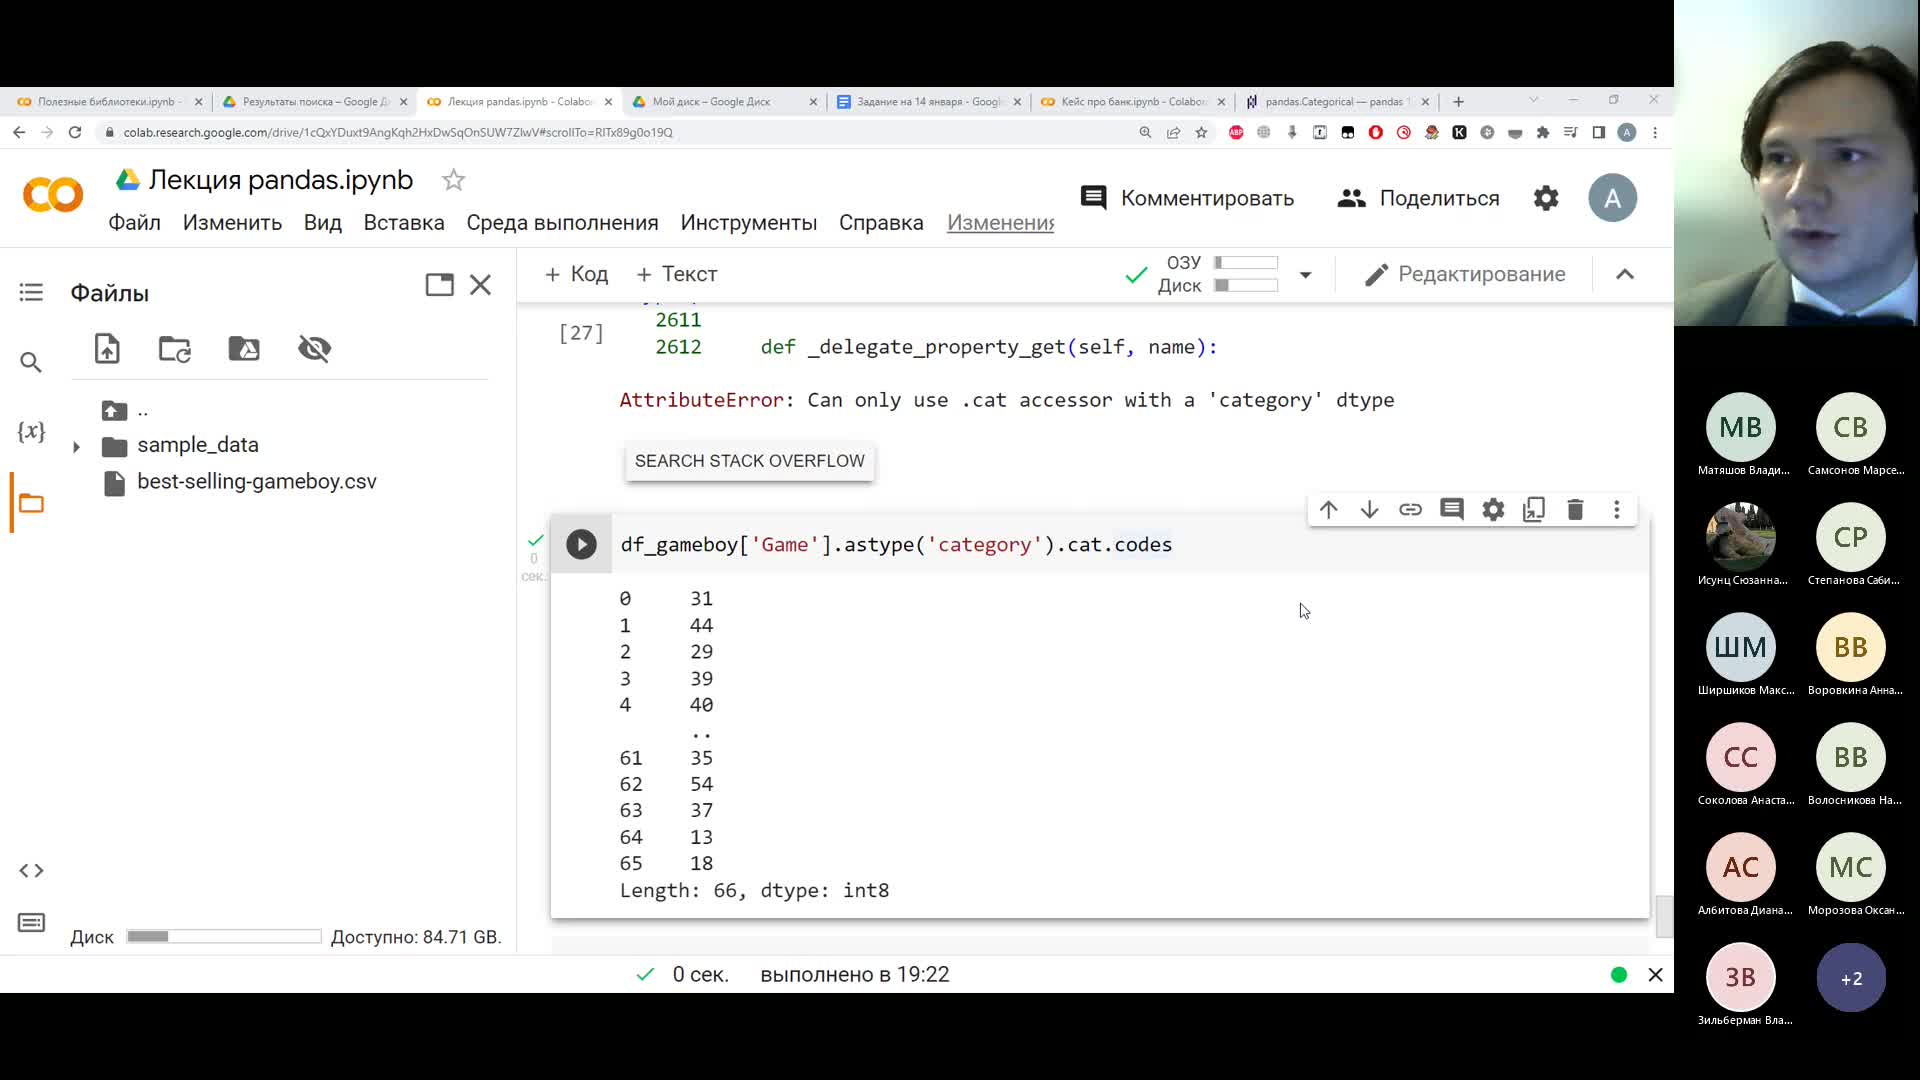Open cell editor settings gear
This screenshot has height=1080, width=1920.
coord(1493,510)
